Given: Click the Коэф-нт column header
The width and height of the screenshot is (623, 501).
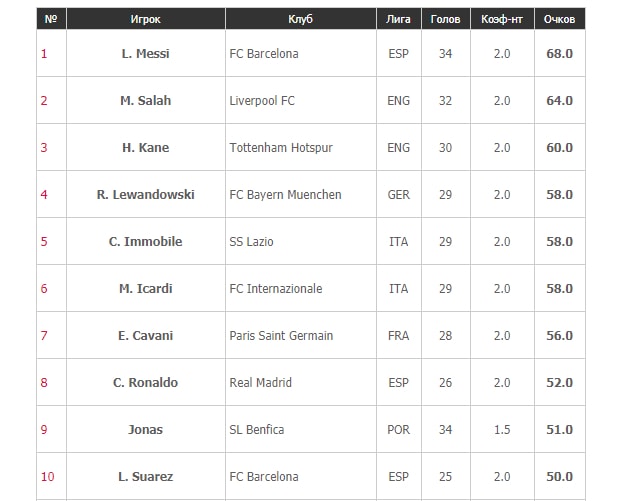Looking at the screenshot, I should (x=502, y=19).
